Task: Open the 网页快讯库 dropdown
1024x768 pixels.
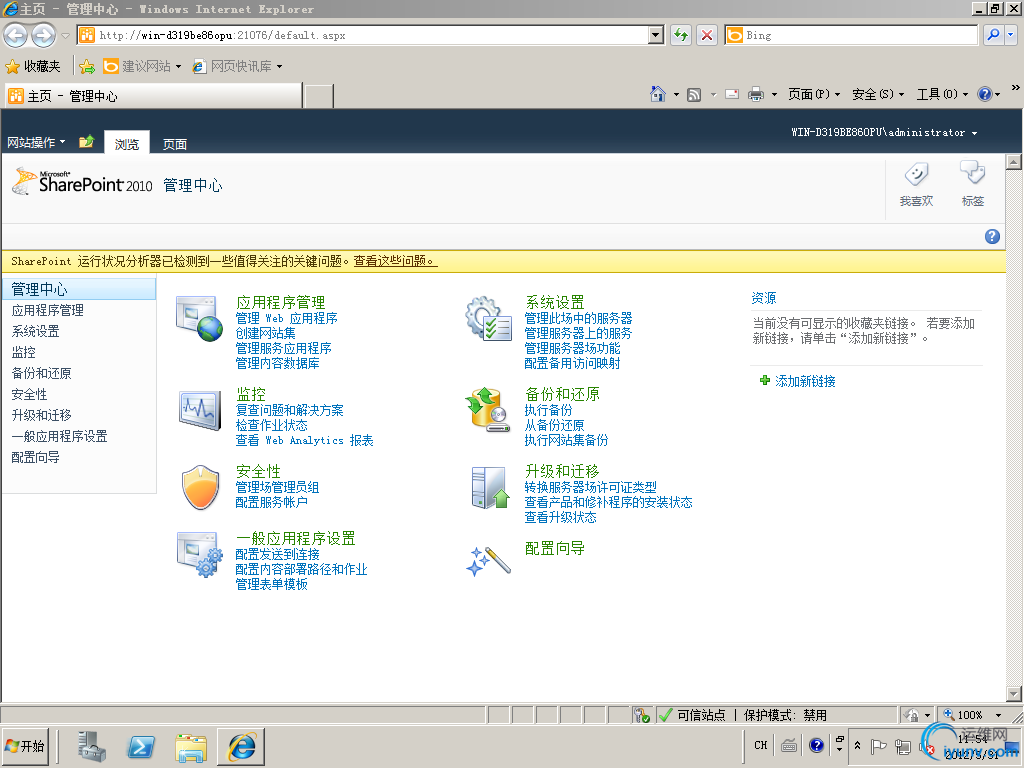Action: pyautogui.click(x=280, y=67)
